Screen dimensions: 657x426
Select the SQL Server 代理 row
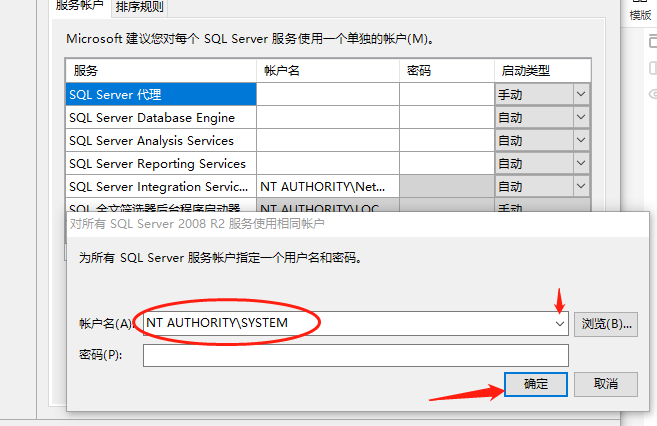(x=161, y=94)
